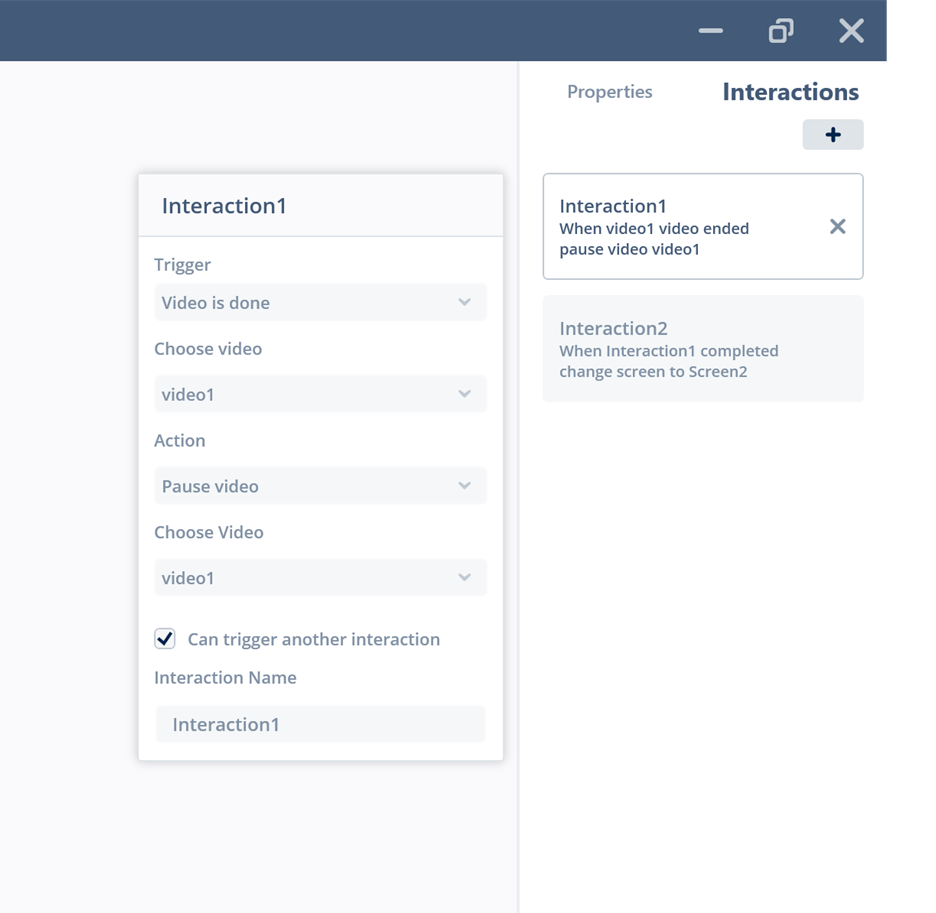The image size is (936, 913).
Task: Open the Action dropdown showing Pause video
Action: coord(321,486)
